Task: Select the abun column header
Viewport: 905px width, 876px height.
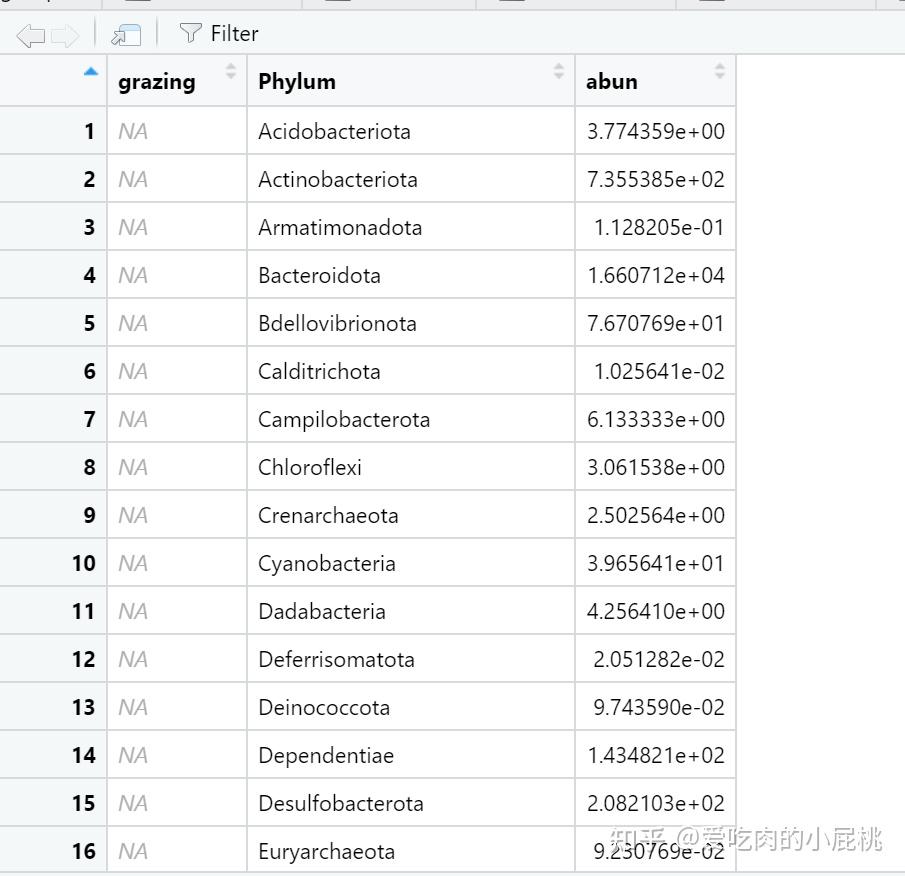Action: tap(655, 81)
